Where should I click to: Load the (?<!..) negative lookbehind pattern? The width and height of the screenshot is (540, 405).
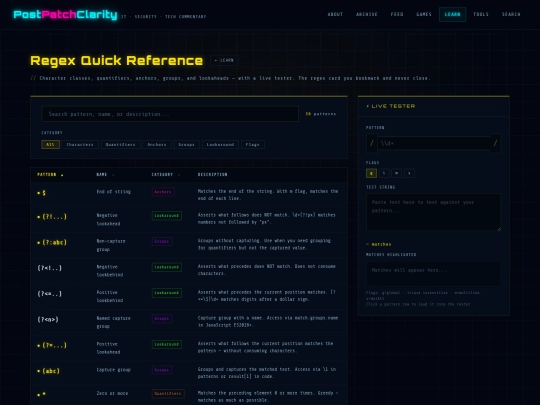click(x=189, y=271)
